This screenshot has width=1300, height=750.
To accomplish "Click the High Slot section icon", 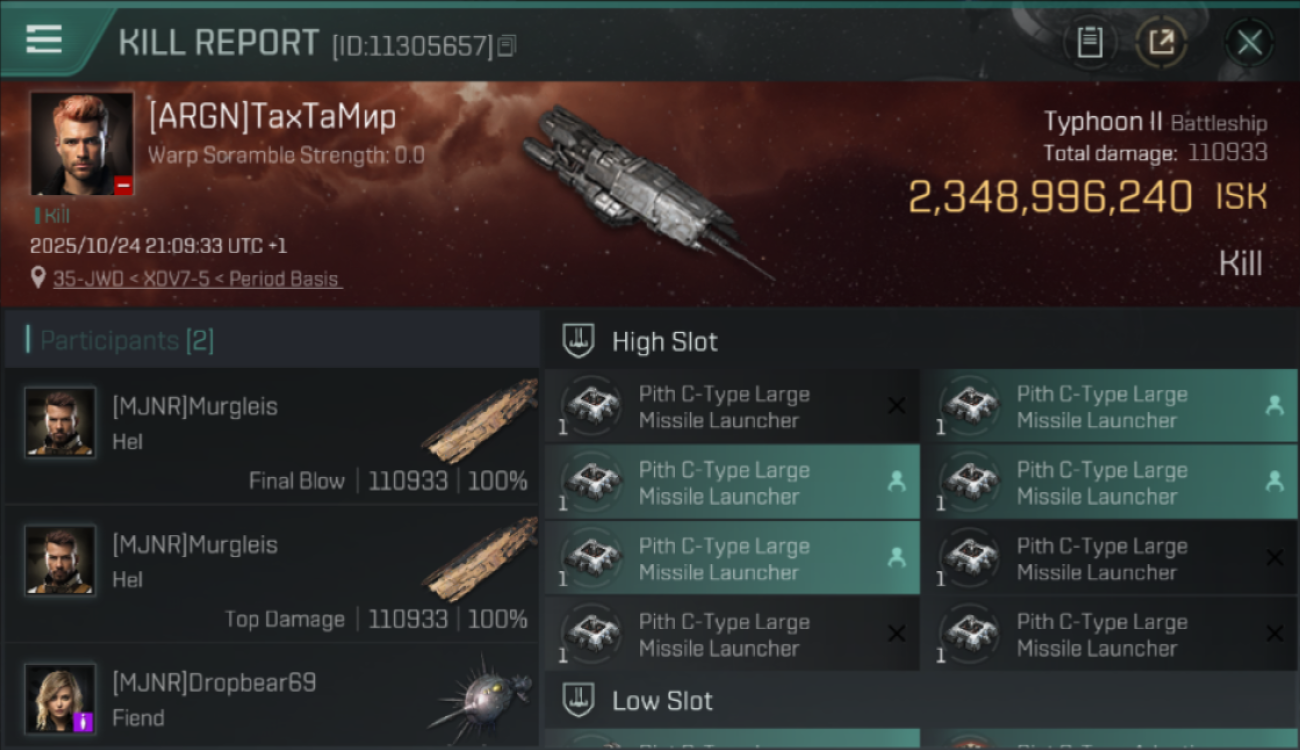I will coord(579,340).
